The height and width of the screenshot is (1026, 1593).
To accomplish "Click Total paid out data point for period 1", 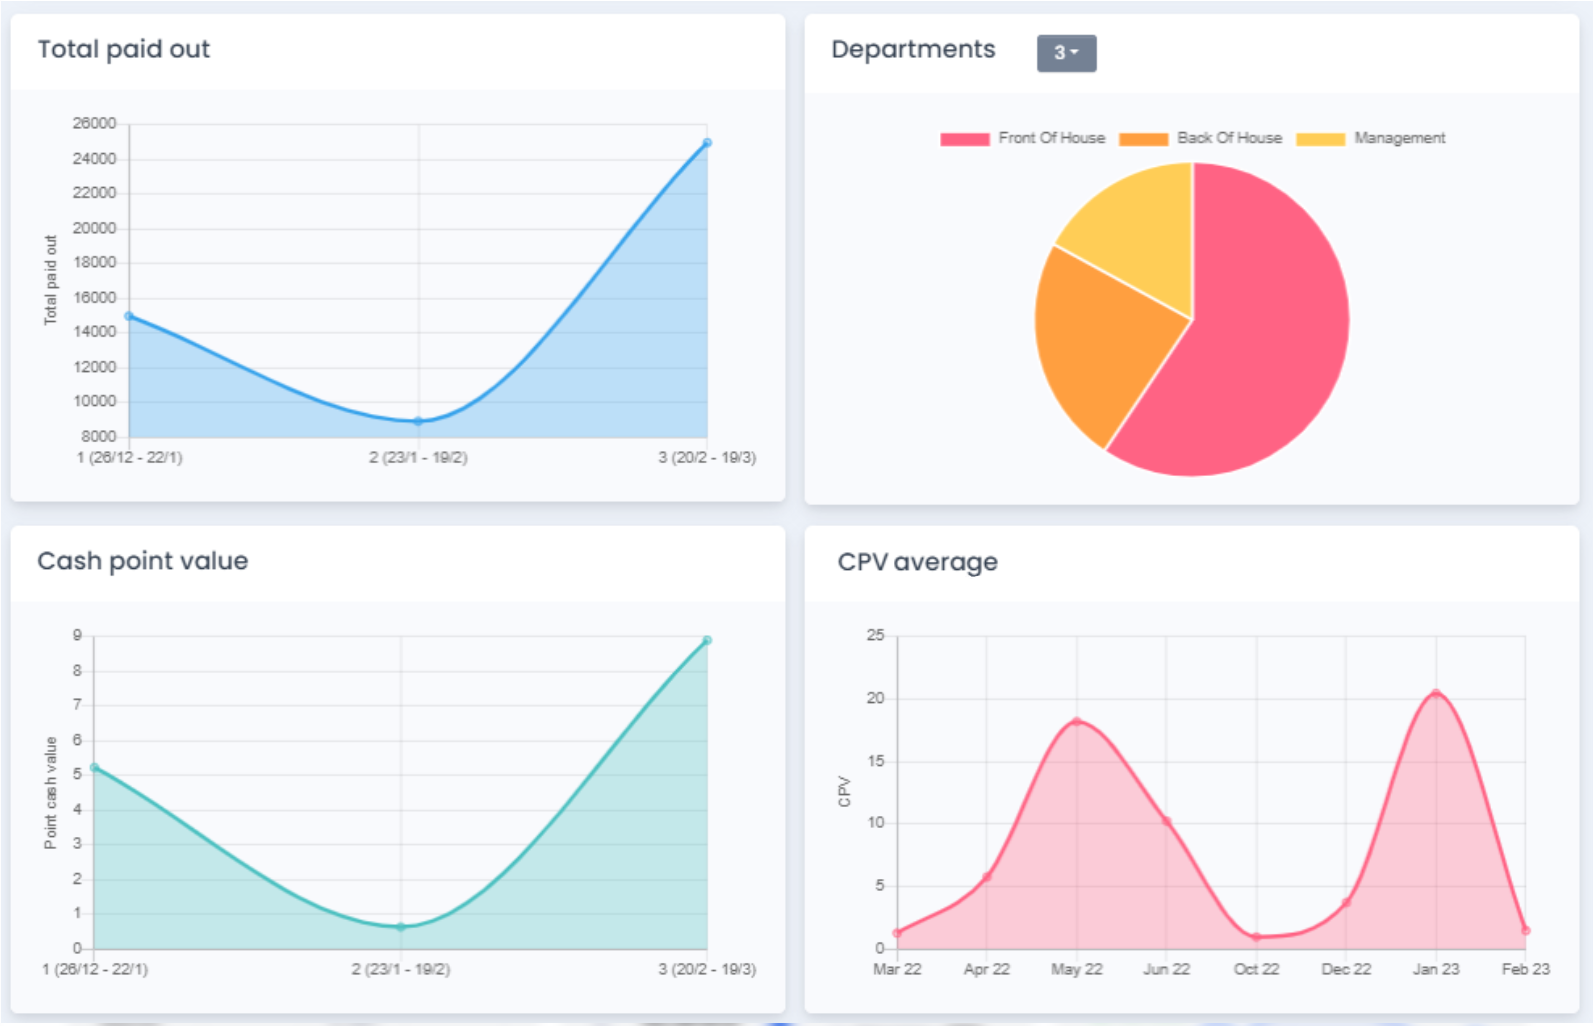I will (129, 316).
